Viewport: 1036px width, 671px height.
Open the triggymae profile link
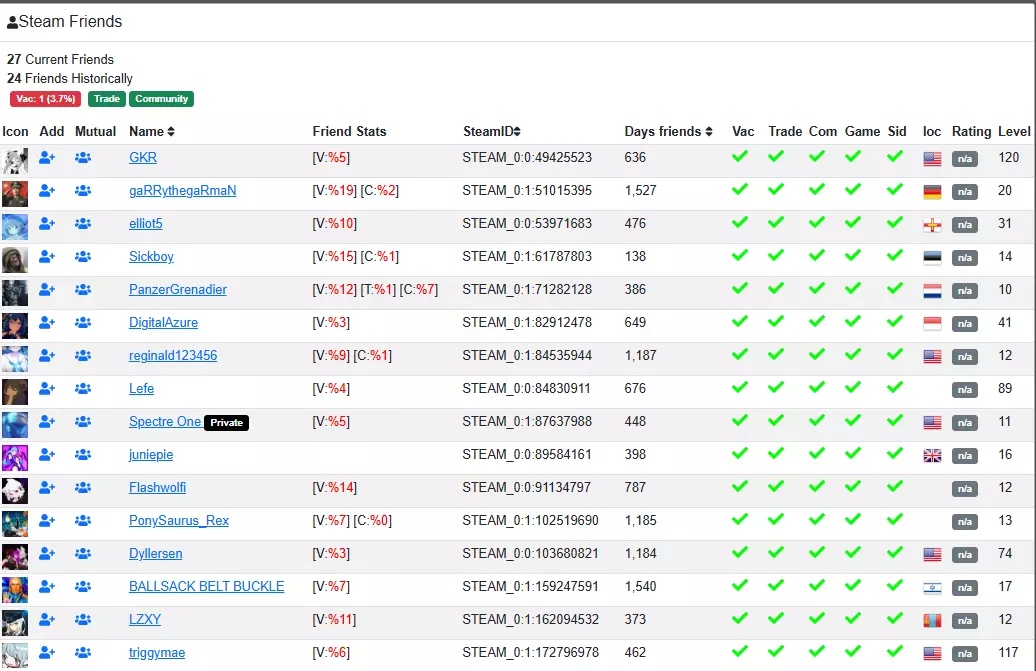(x=157, y=653)
